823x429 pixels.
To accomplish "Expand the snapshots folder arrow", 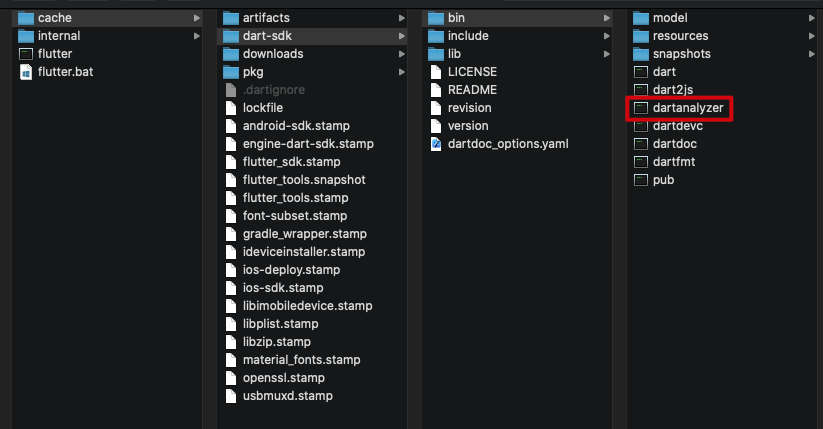I will [x=811, y=54].
